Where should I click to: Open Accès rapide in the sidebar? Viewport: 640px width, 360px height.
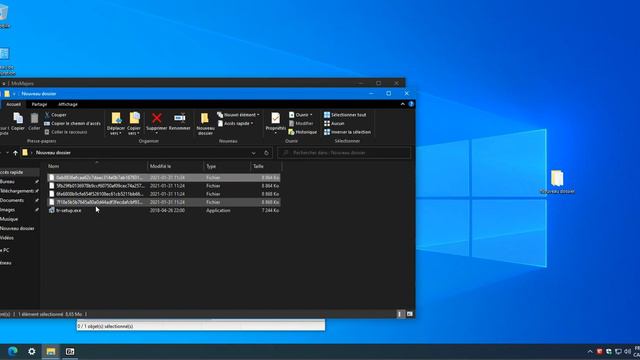coord(12,172)
